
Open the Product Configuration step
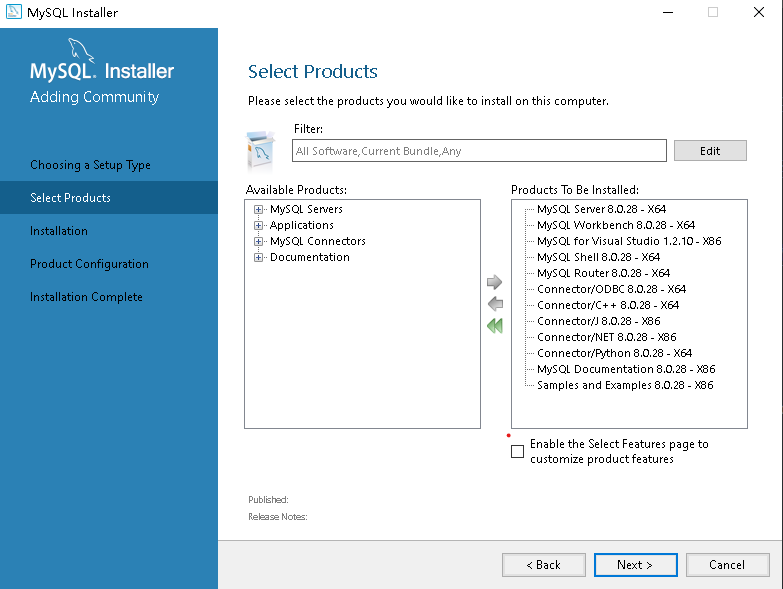tap(89, 264)
